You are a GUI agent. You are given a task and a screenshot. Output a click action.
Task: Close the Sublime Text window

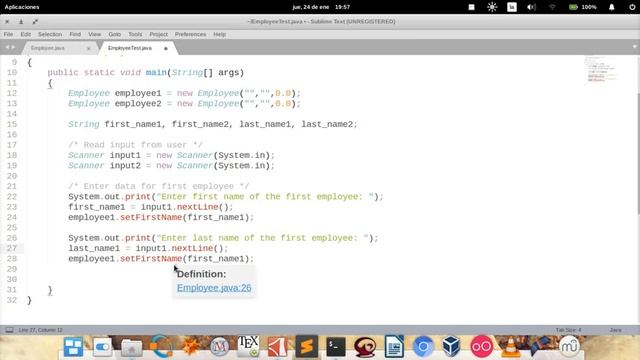(7, 22)
